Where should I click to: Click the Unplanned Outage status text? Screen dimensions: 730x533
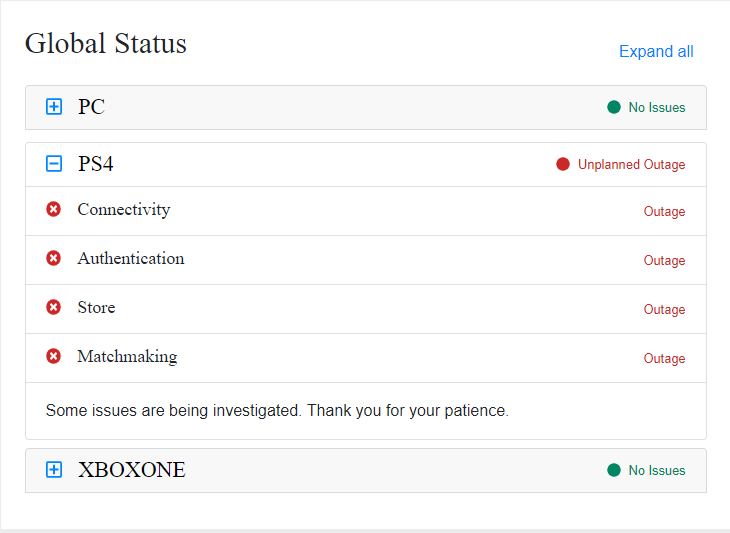[632, 165]
